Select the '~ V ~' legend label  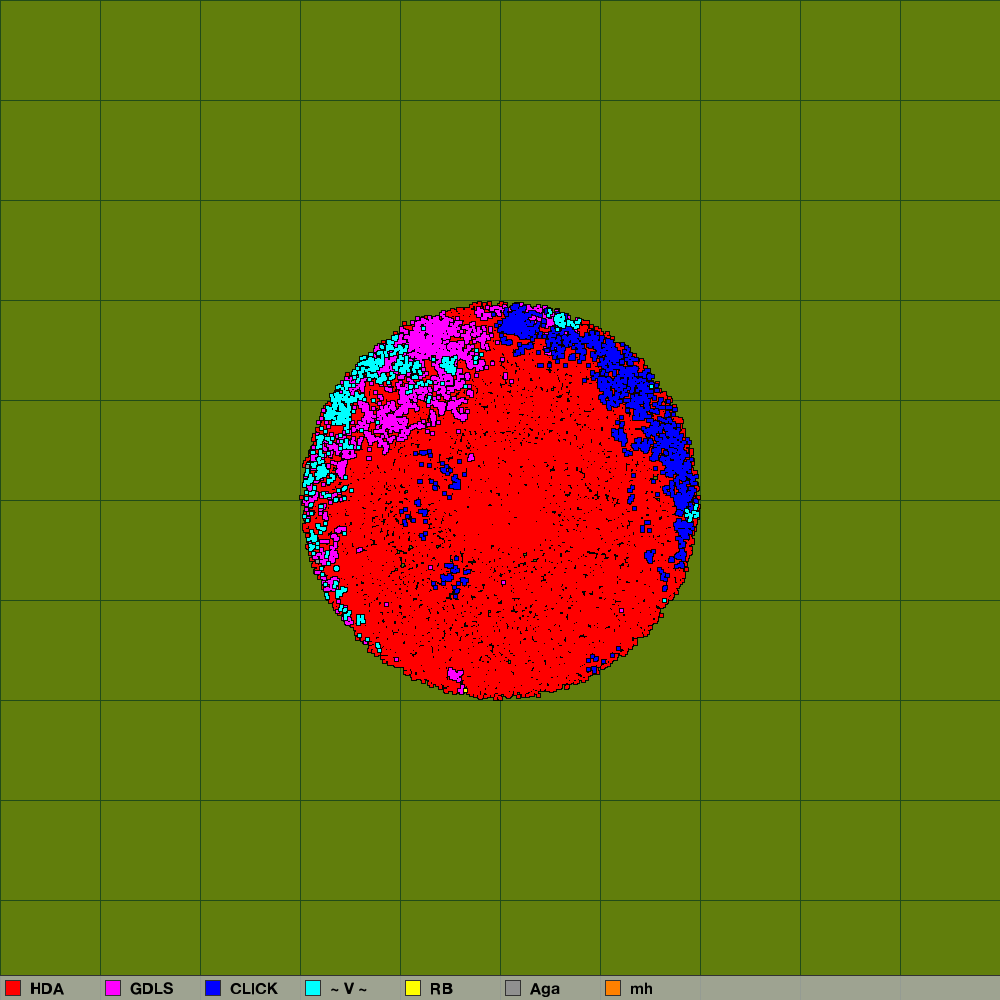click(348, 989)
